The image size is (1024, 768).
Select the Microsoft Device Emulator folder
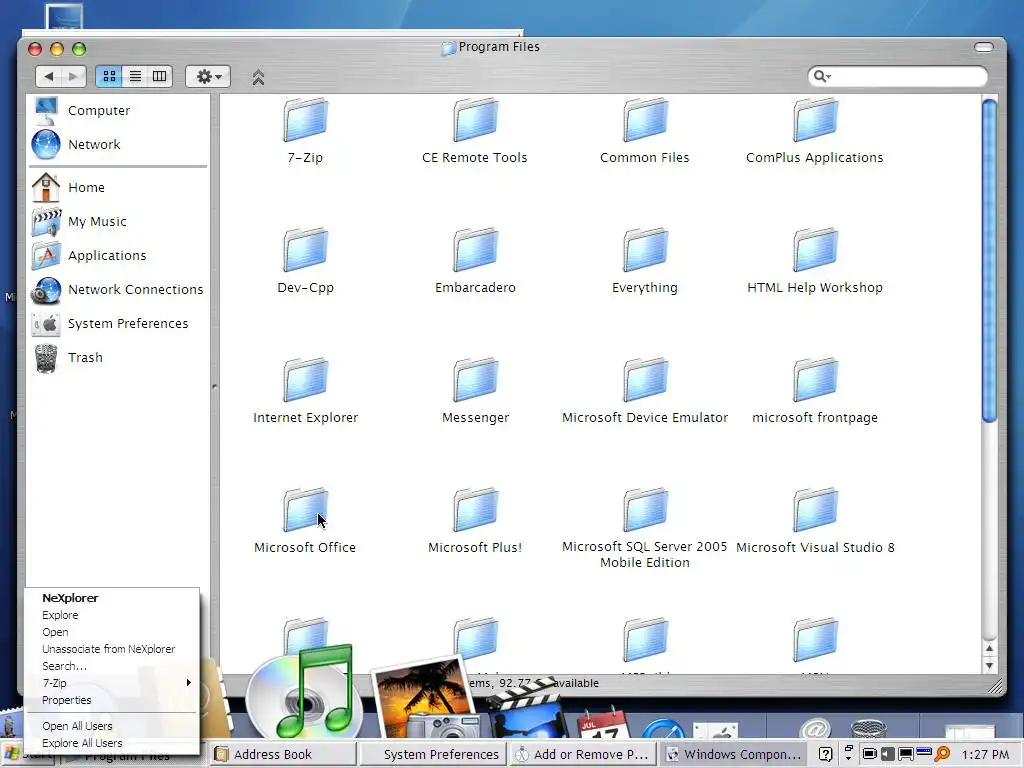click(x=645, y=380)
